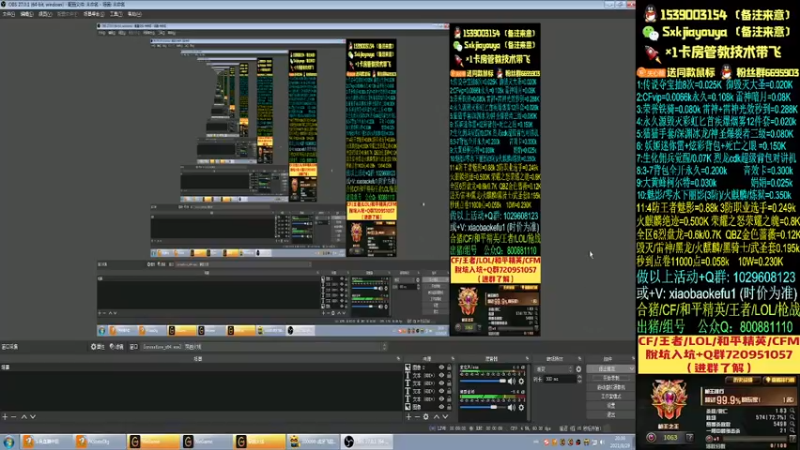Click the 300 ms duration field

(560, 379)
